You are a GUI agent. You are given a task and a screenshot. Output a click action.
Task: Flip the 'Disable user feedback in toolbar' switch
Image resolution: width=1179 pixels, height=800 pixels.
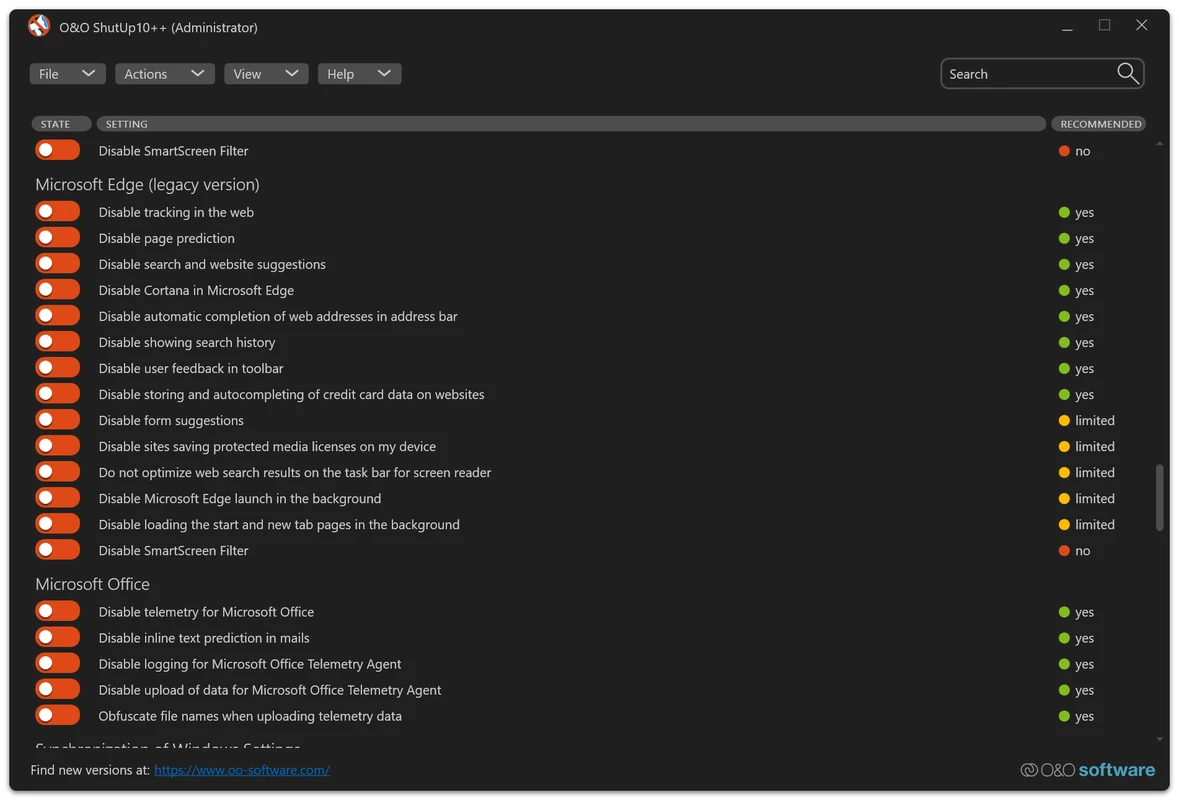coord(57,368)
